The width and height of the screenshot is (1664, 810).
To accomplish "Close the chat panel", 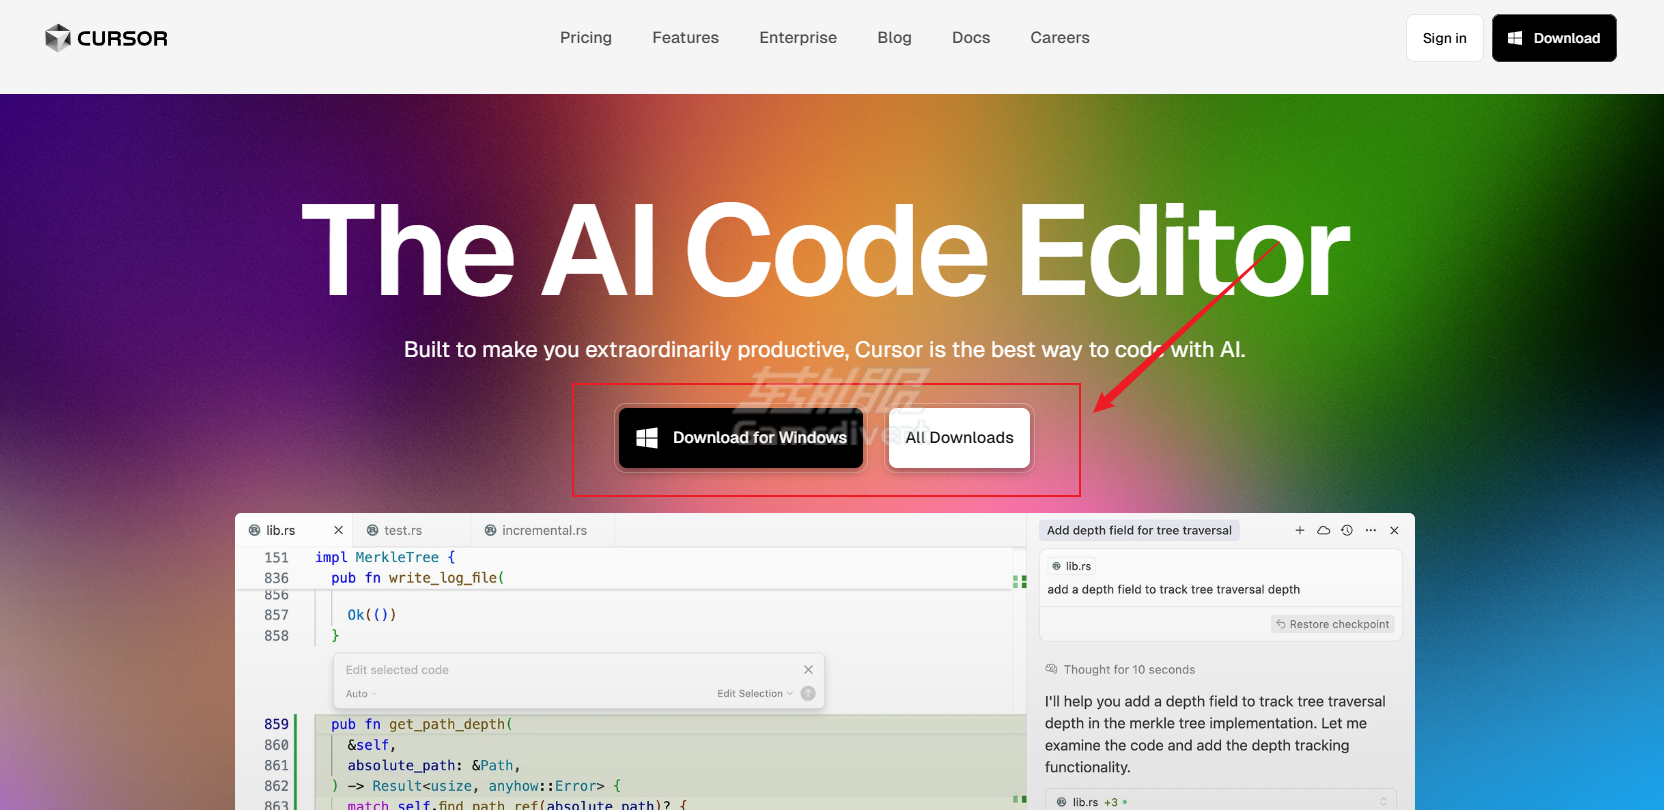I will point(1394,531).
